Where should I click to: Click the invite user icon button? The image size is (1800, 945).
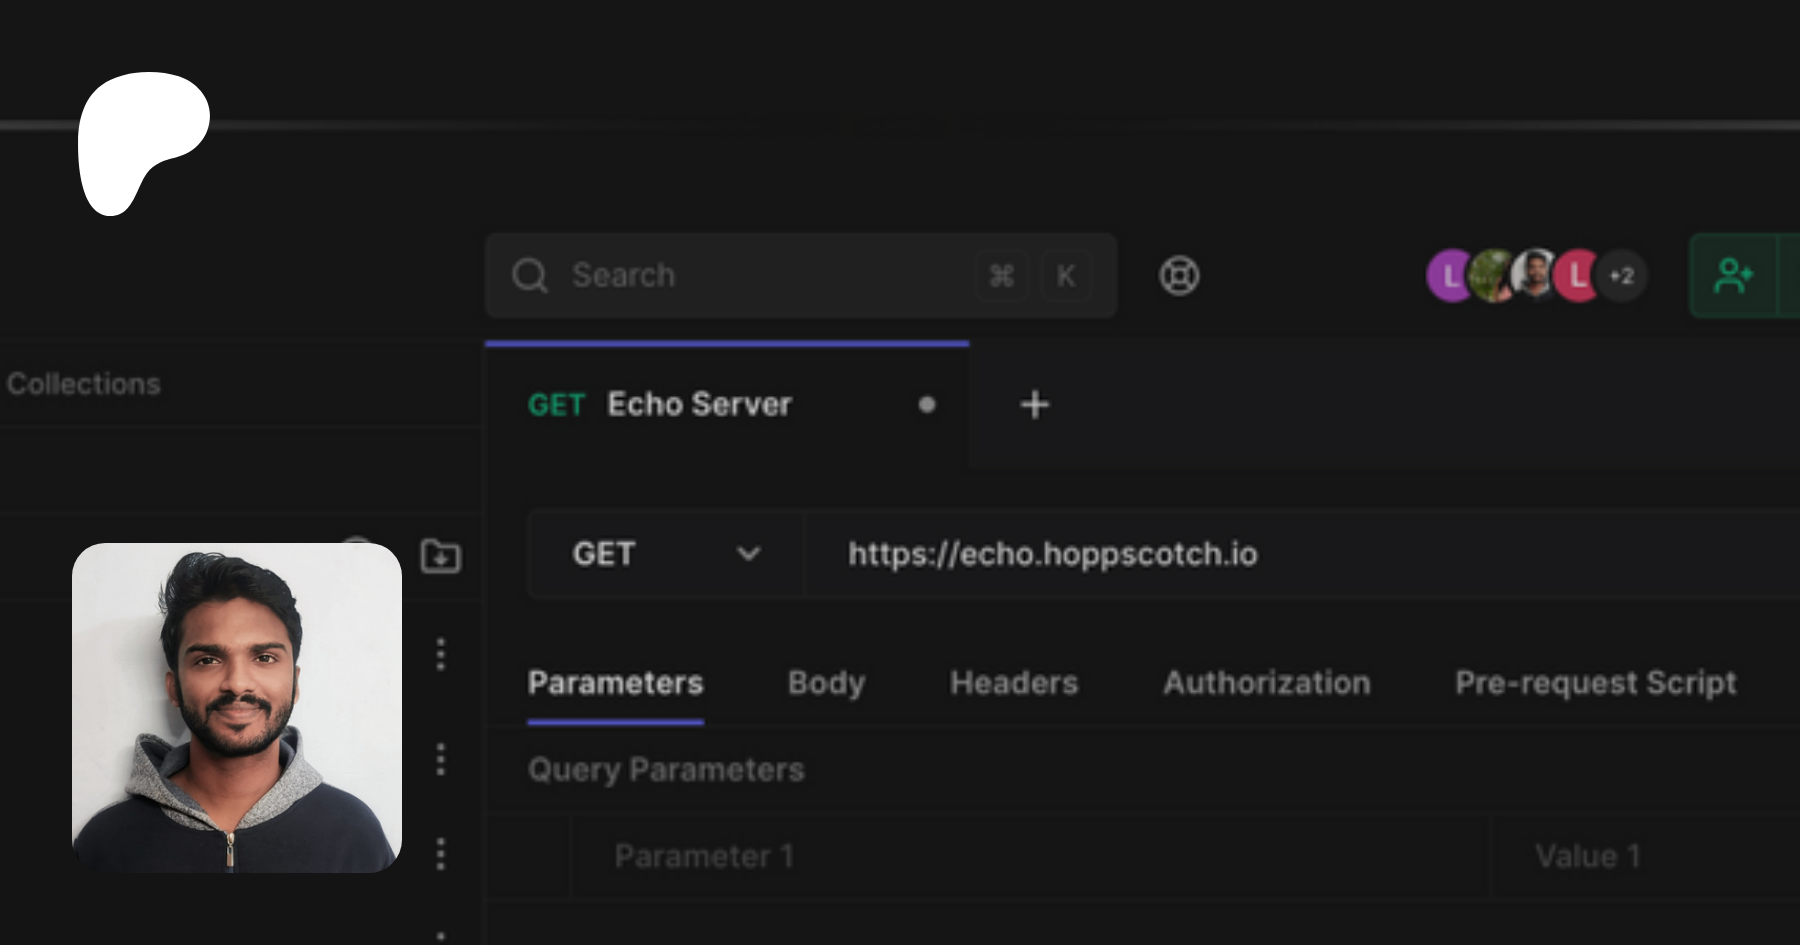(x=1733, y=275)
